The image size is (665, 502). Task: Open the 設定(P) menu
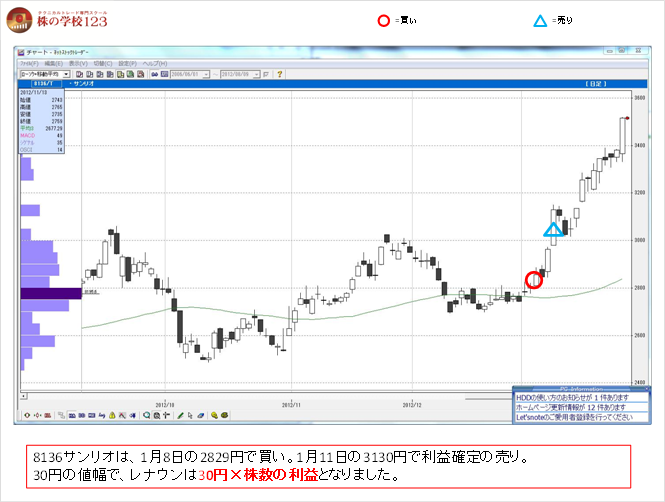pos(127,63)
